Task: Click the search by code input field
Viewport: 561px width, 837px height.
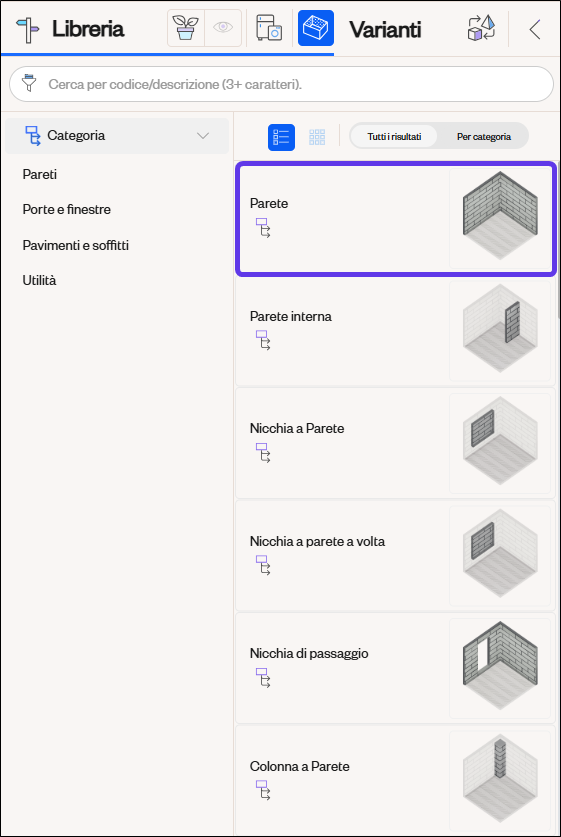Action: 281,84
